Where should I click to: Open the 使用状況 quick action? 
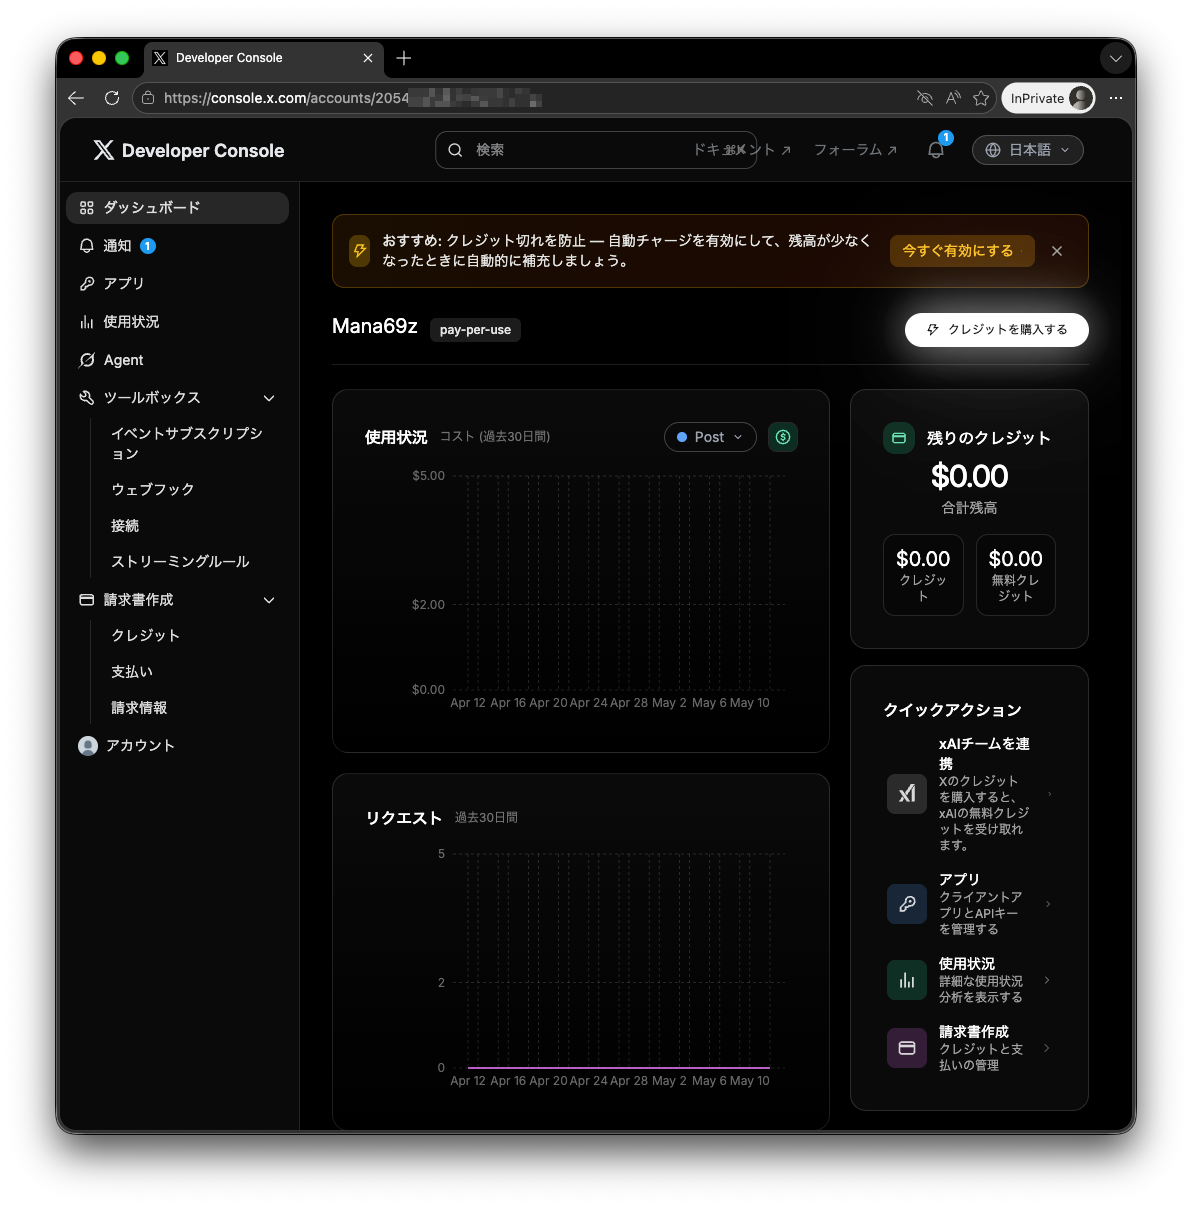pos(969,980)
